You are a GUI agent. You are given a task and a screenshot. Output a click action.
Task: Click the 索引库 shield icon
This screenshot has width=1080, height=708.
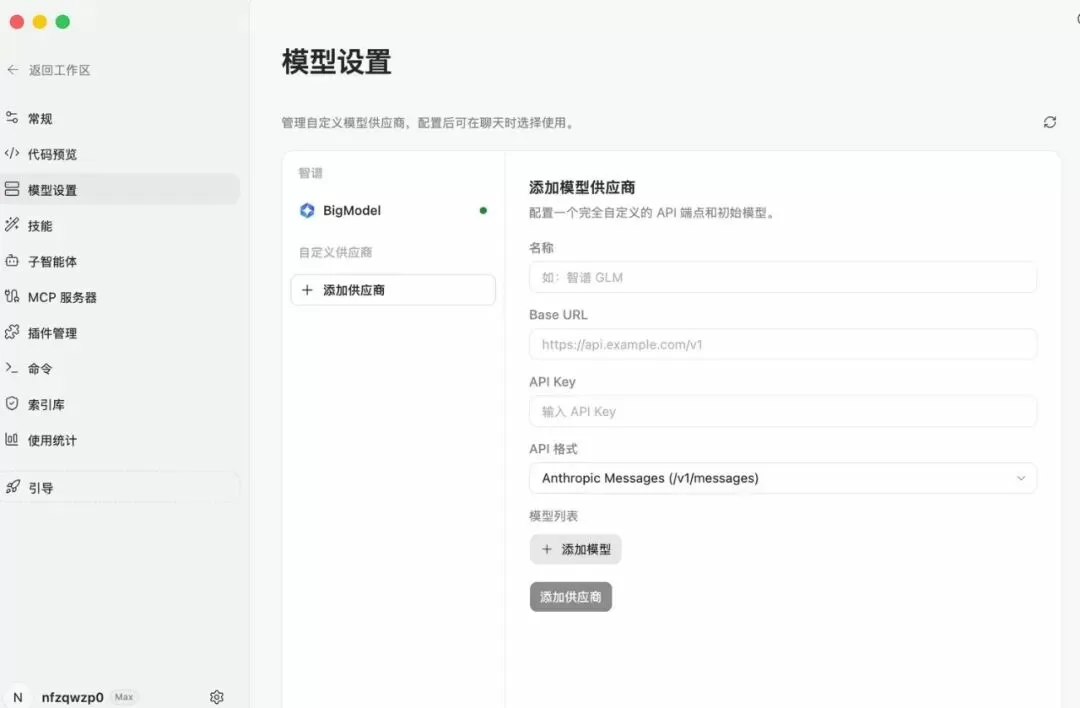(x=12, y=404)
